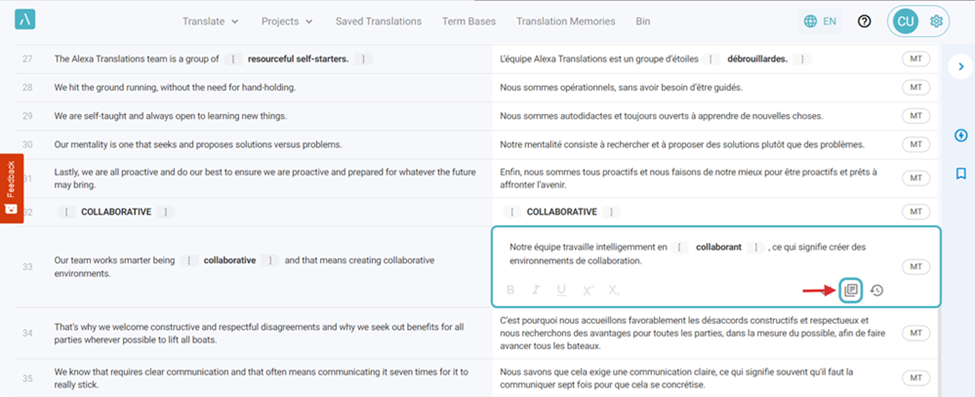Click the 'collaborative' tag in source row 33
The width and height of the screenshot is (975, 397).
click(x=229, y=261)
